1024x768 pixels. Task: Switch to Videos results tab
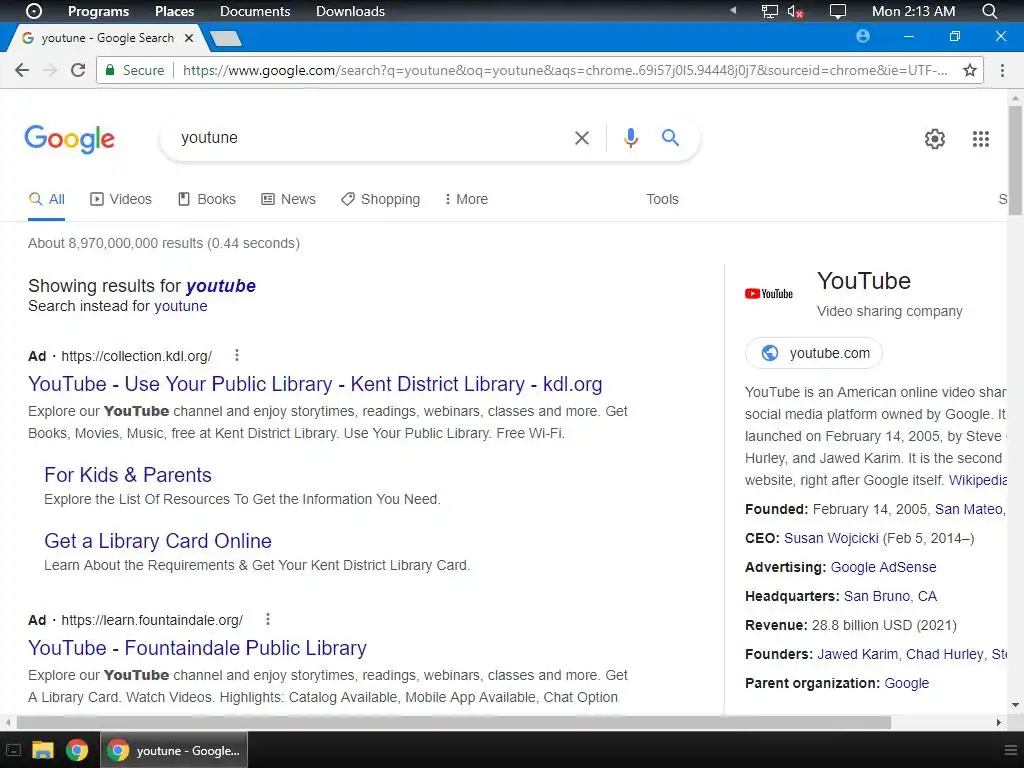121,199
